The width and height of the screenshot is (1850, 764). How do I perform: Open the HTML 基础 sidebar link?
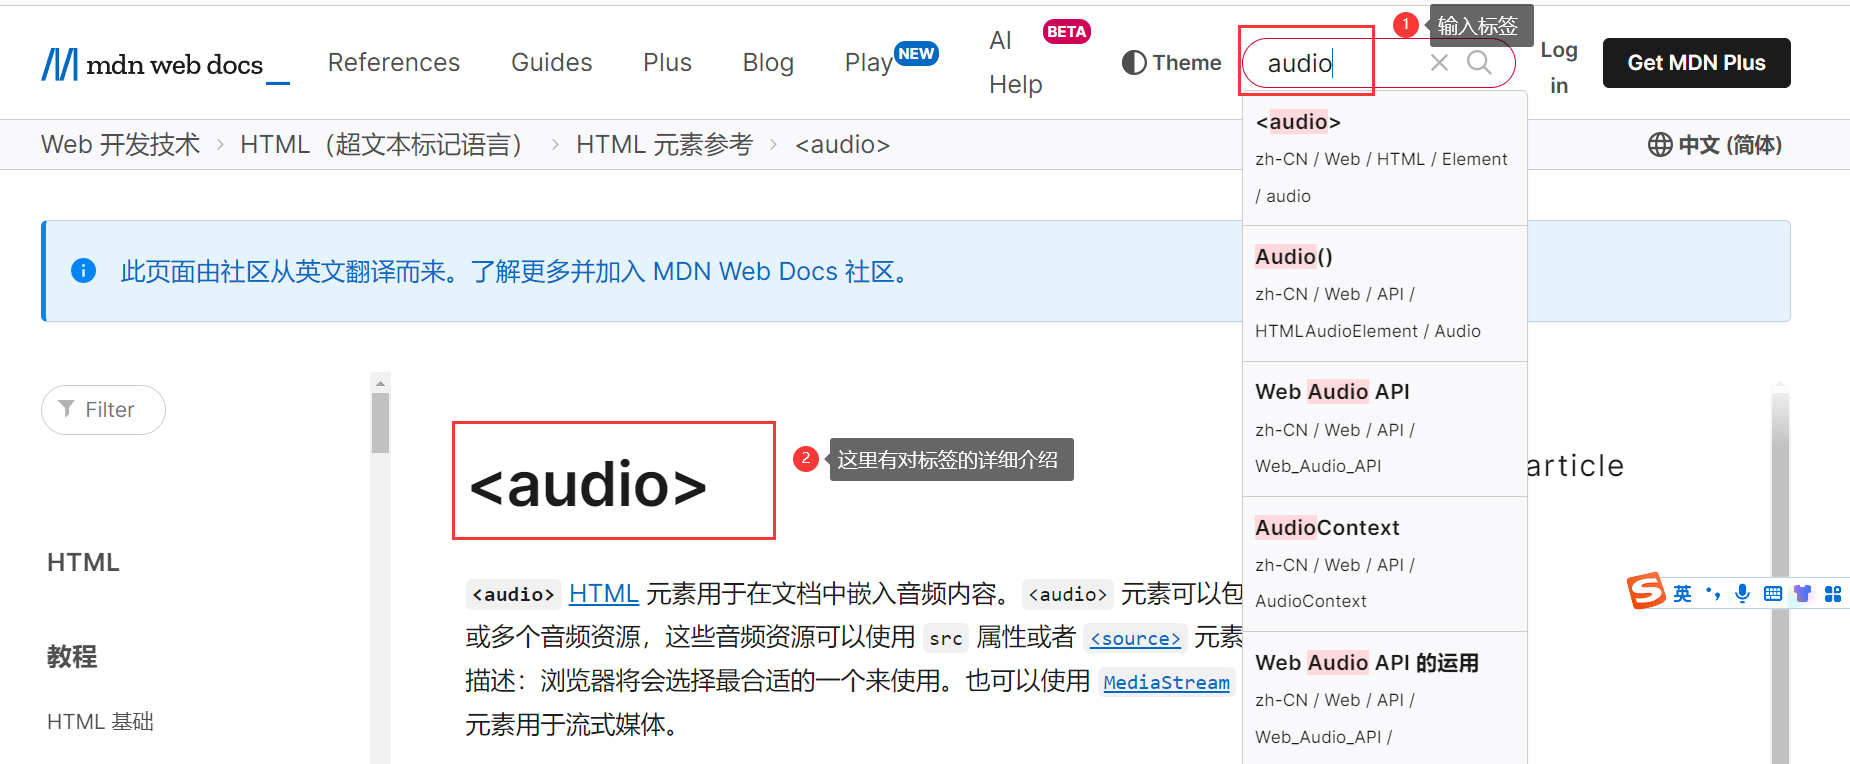(100, 722)
